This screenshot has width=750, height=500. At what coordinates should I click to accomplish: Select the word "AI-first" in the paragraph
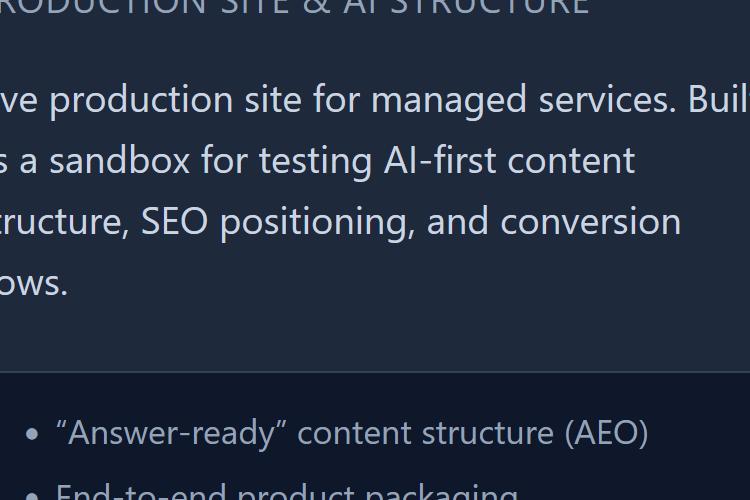click(x=439, y=161)
